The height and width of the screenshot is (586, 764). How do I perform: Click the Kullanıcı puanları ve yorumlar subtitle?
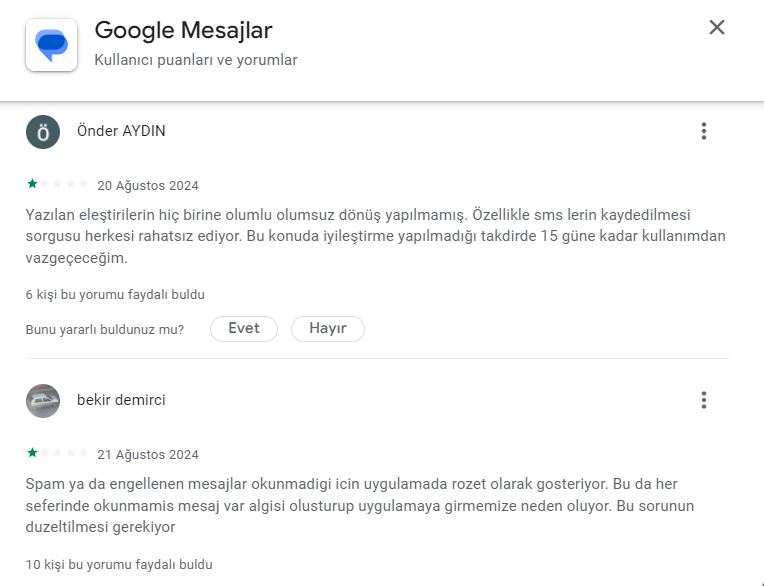tap(195, 60)
